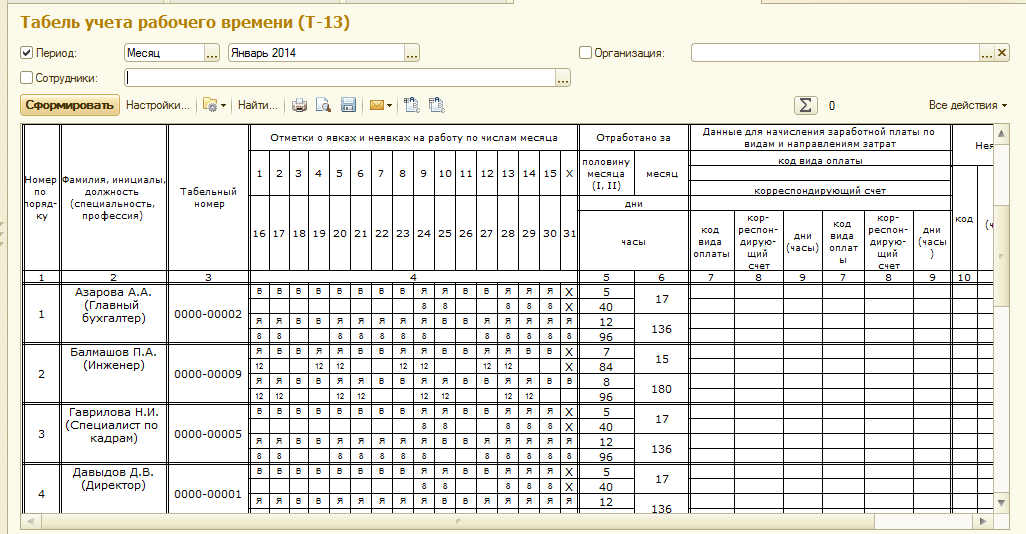
Task: Click the save floppy disk icon
Action: pos(349,105)
